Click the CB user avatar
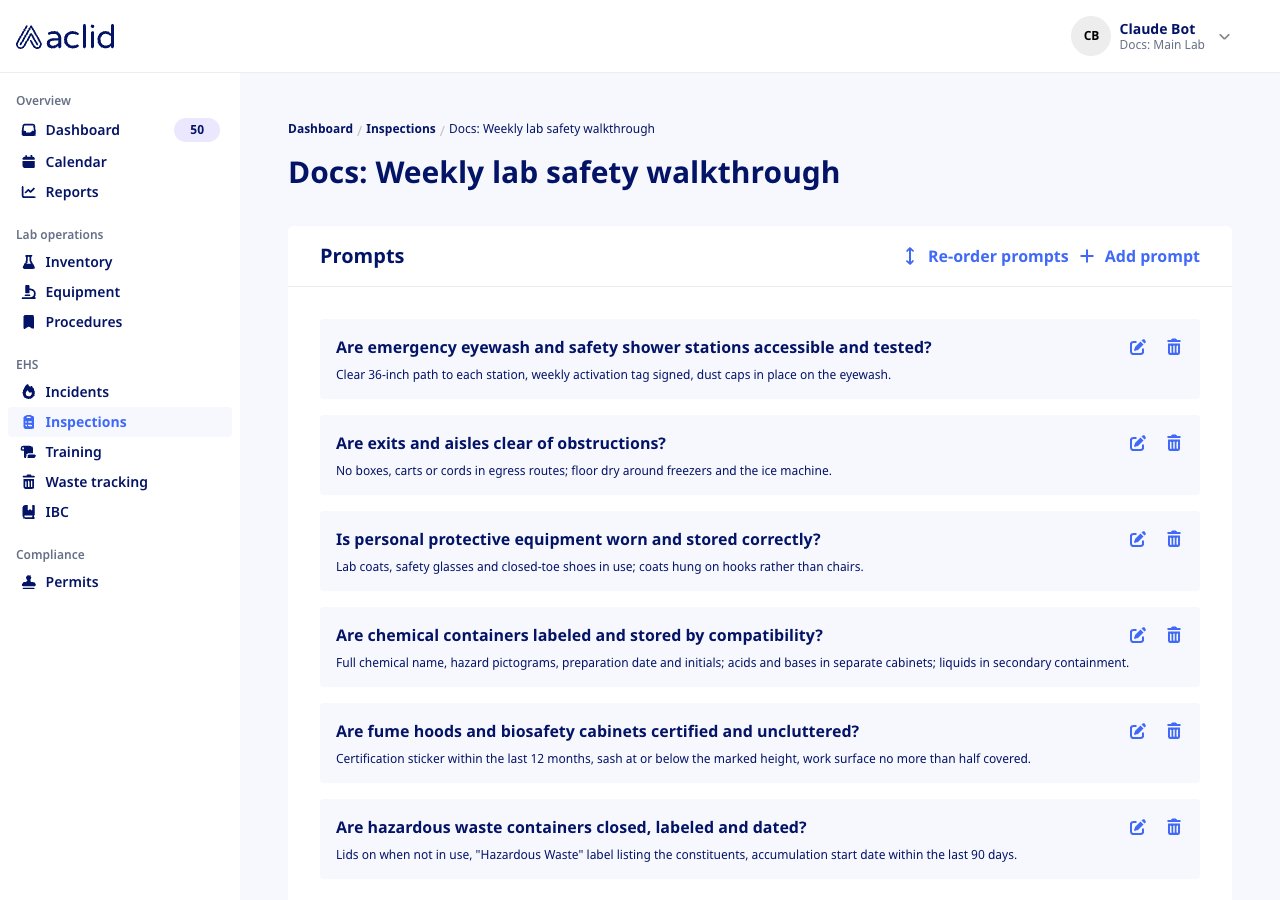Image resolution: width=1280 pixels, height=900 pixels. click(x=1091, y=36)
